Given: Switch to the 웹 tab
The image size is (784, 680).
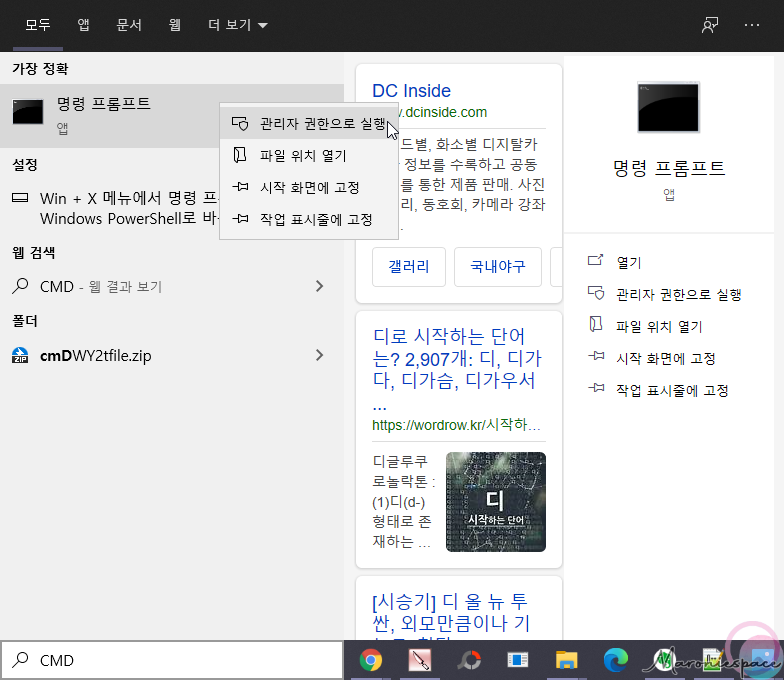Looking at the screenshot, I should click(174, 24).
